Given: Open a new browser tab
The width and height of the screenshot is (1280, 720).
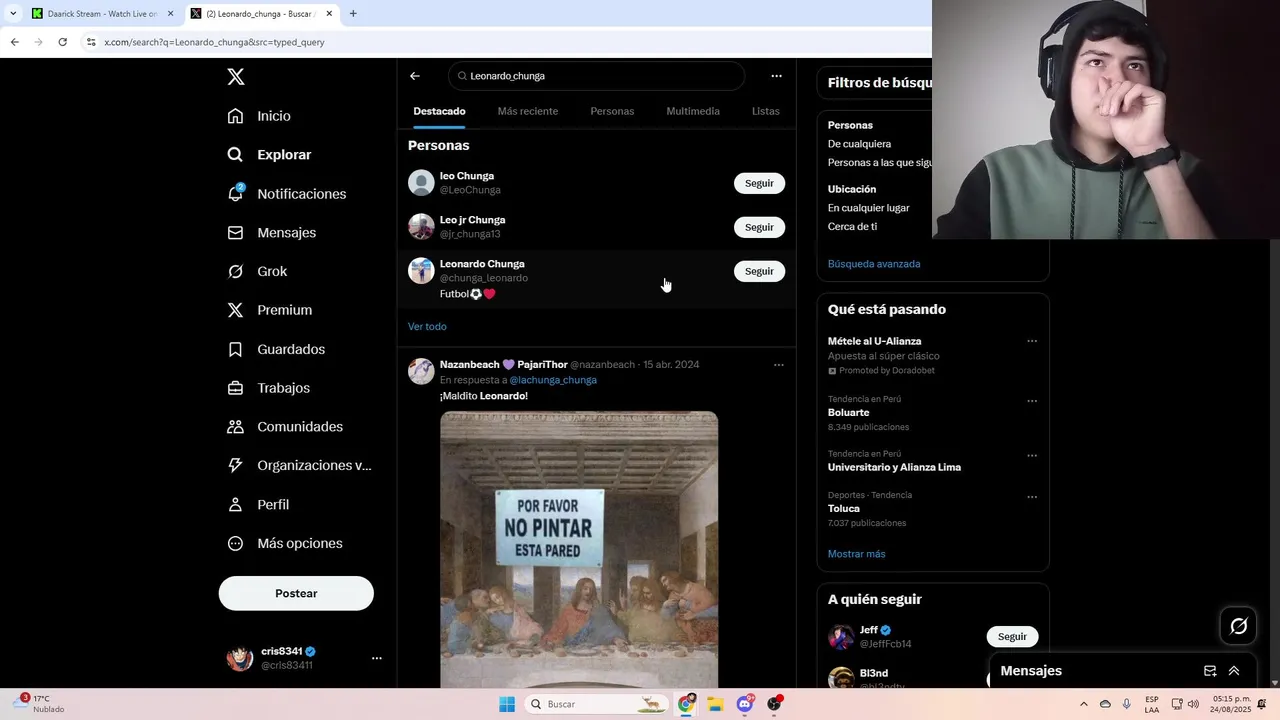Looking at the screenshot, I should (x=353, y=14).
